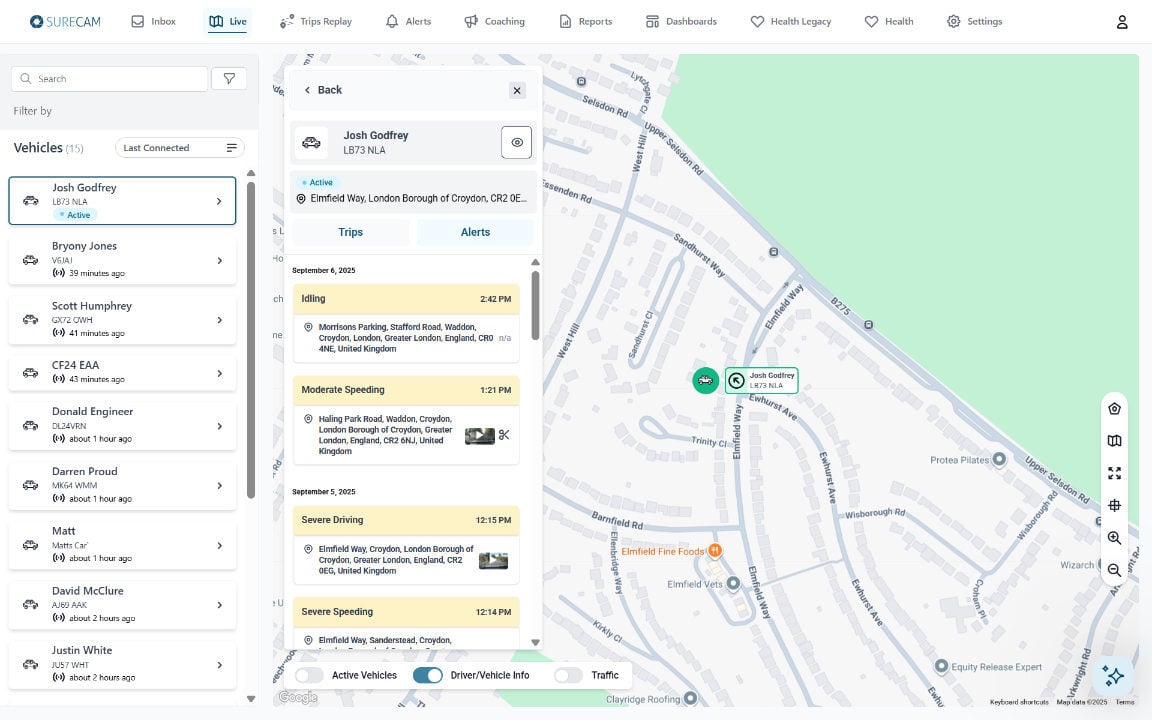Click inside the vehicle search field
1152x720 pixels.
110,78
